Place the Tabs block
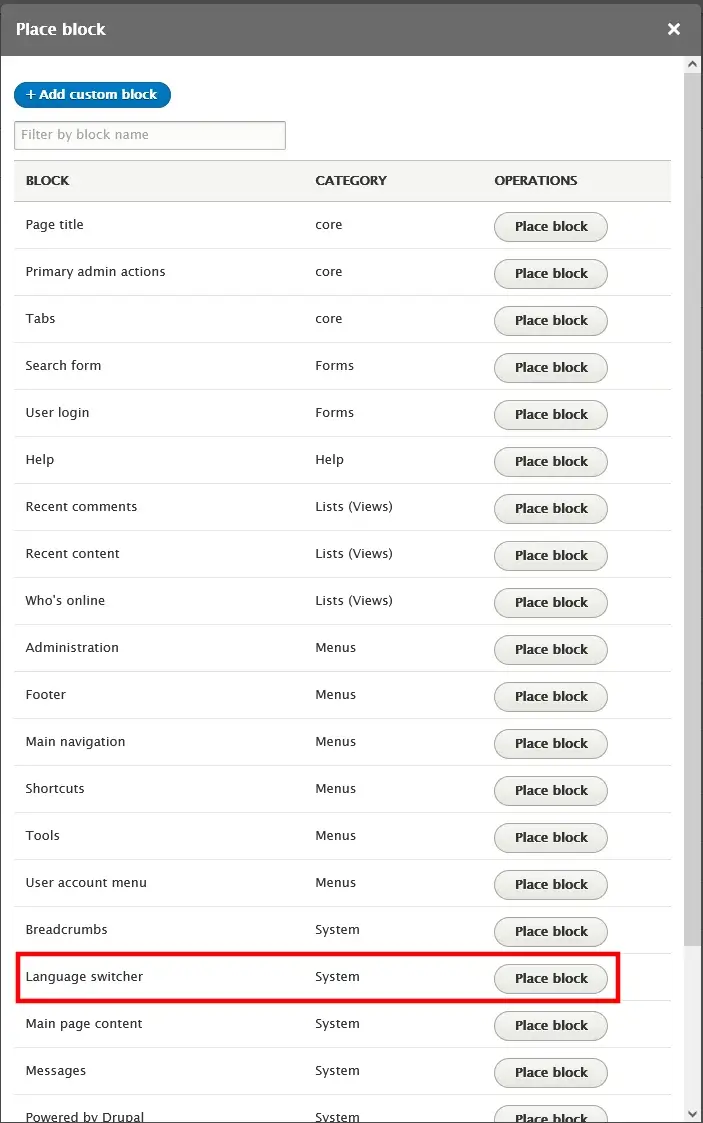 551,321
